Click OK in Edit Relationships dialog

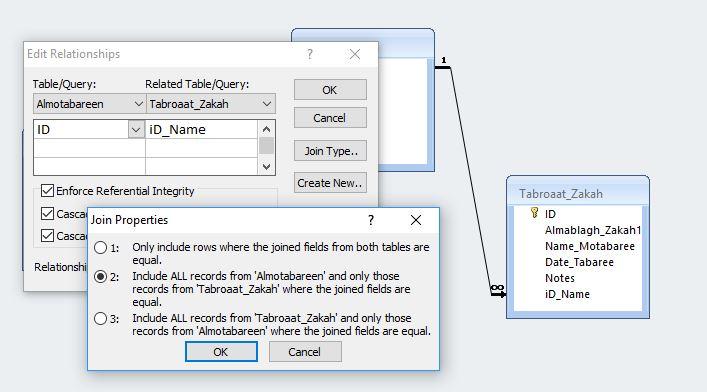click(330, 90)
